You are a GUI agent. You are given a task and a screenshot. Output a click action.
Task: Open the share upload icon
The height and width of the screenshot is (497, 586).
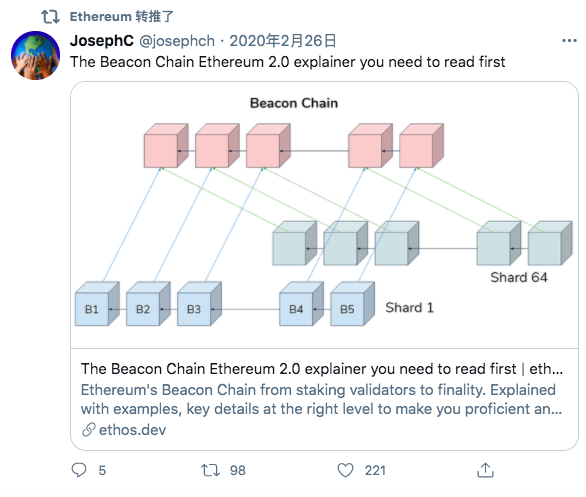pyautogui.click(x=485, y=470)
